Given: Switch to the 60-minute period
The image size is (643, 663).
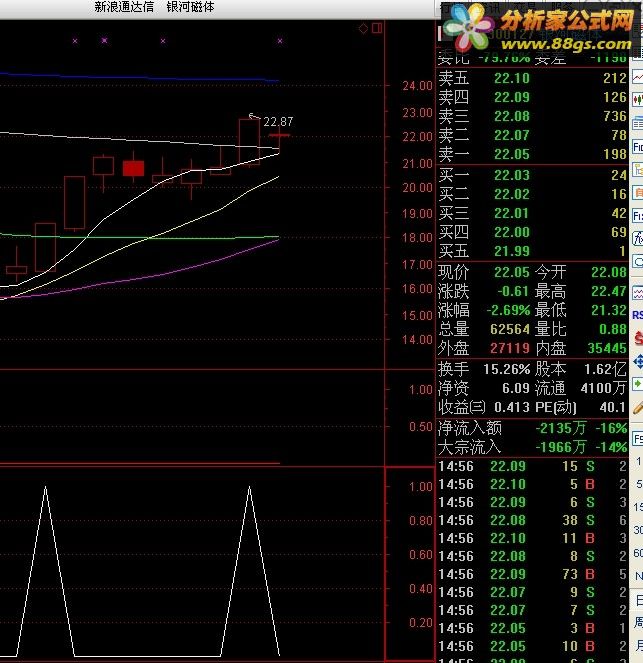Looking at the screenshot, I should [638, 553].
